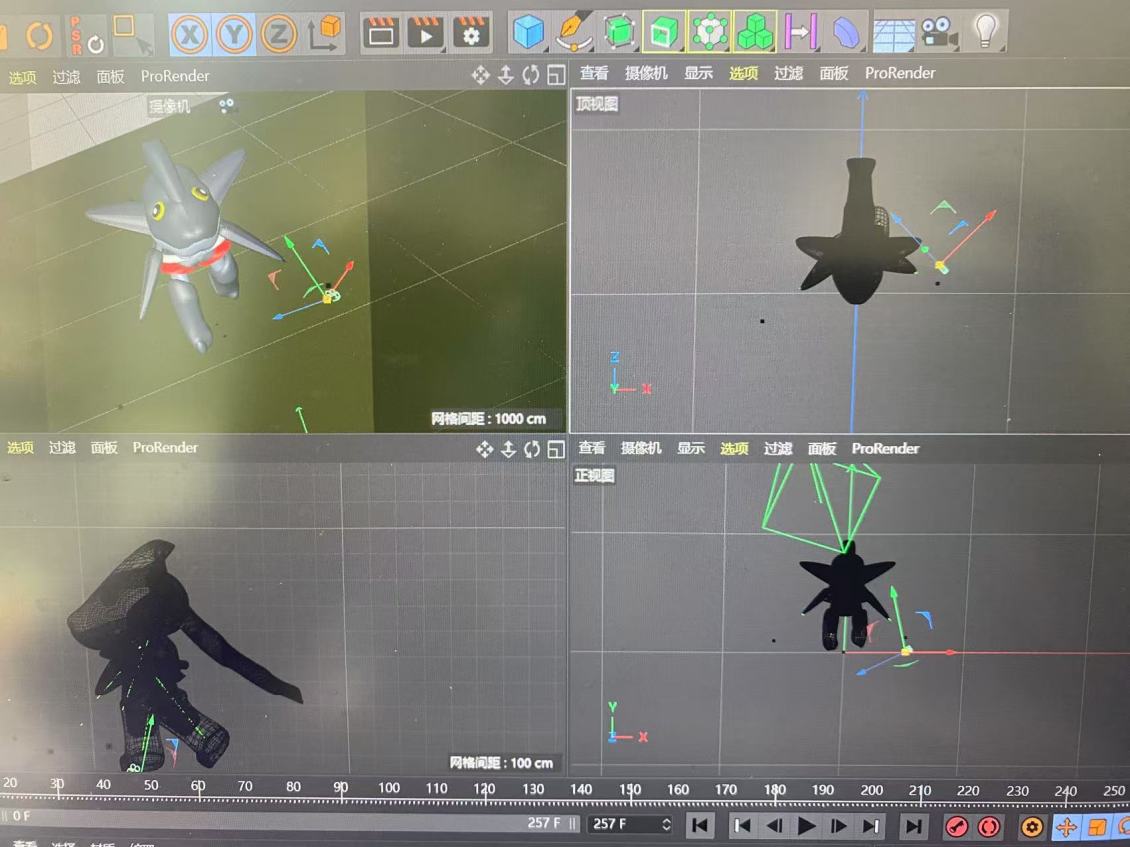
Task: Click the record active objects button
Action: (956, 827)
